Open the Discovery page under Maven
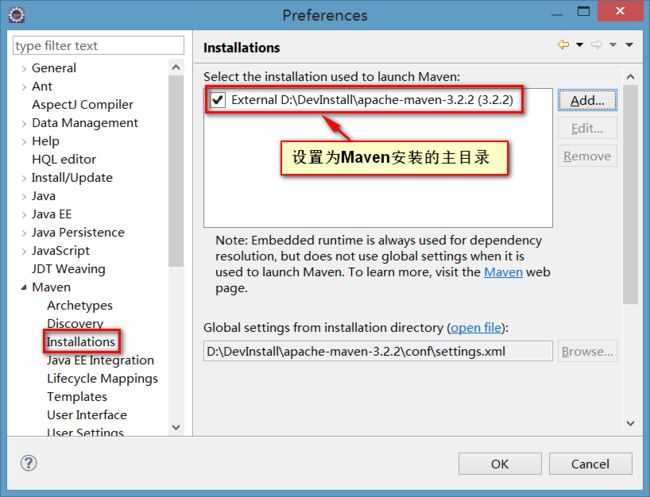Image resolution: width=650 pixels, height=497 pixels. click(x=75, y=323)
